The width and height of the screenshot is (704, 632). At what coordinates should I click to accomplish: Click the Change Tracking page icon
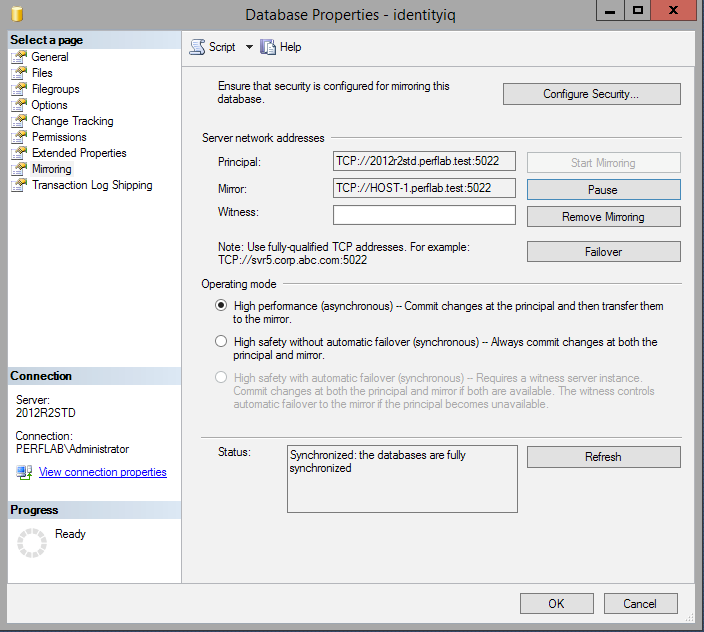[x=19, y=121]
